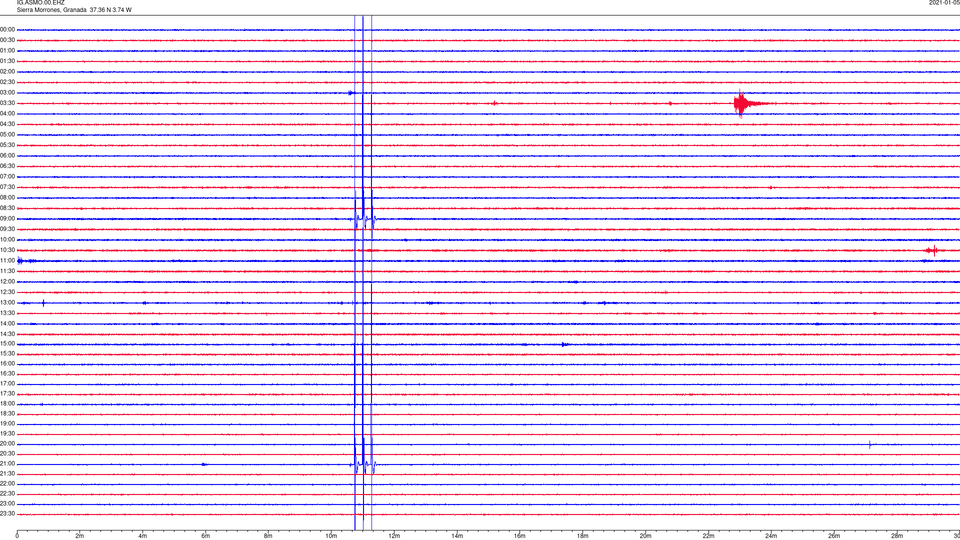Pick the 05:00 time label
This screenshot has width=960, height=540.
tap(7, 134)
